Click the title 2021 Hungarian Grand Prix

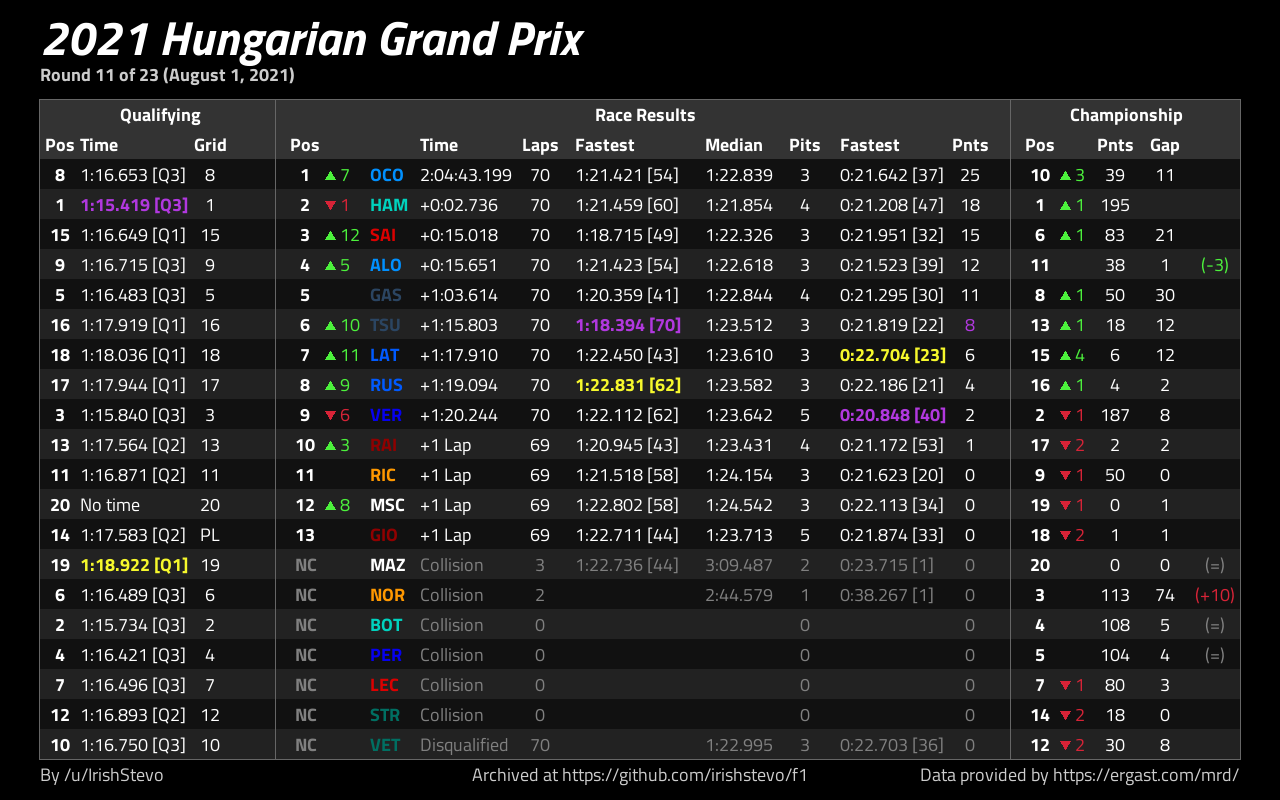click(313, 40)
